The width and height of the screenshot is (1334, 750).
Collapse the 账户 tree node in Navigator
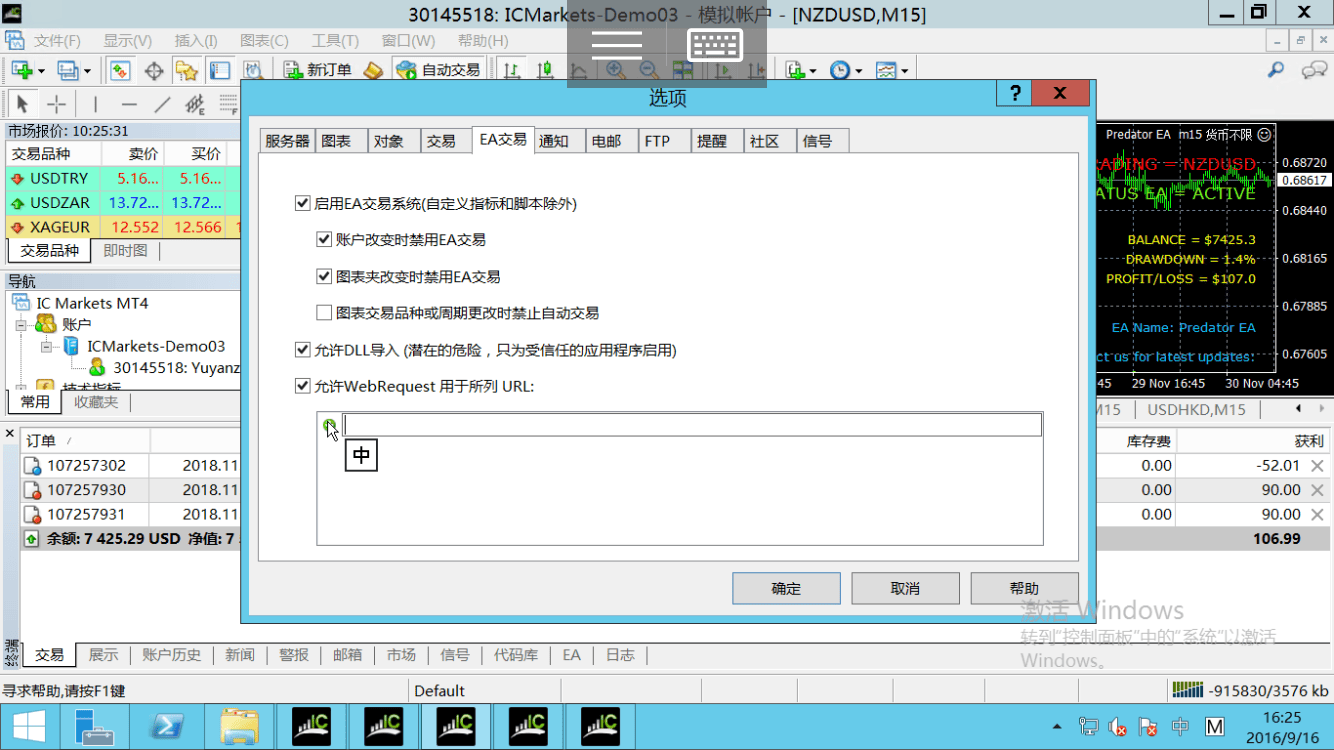21,325
